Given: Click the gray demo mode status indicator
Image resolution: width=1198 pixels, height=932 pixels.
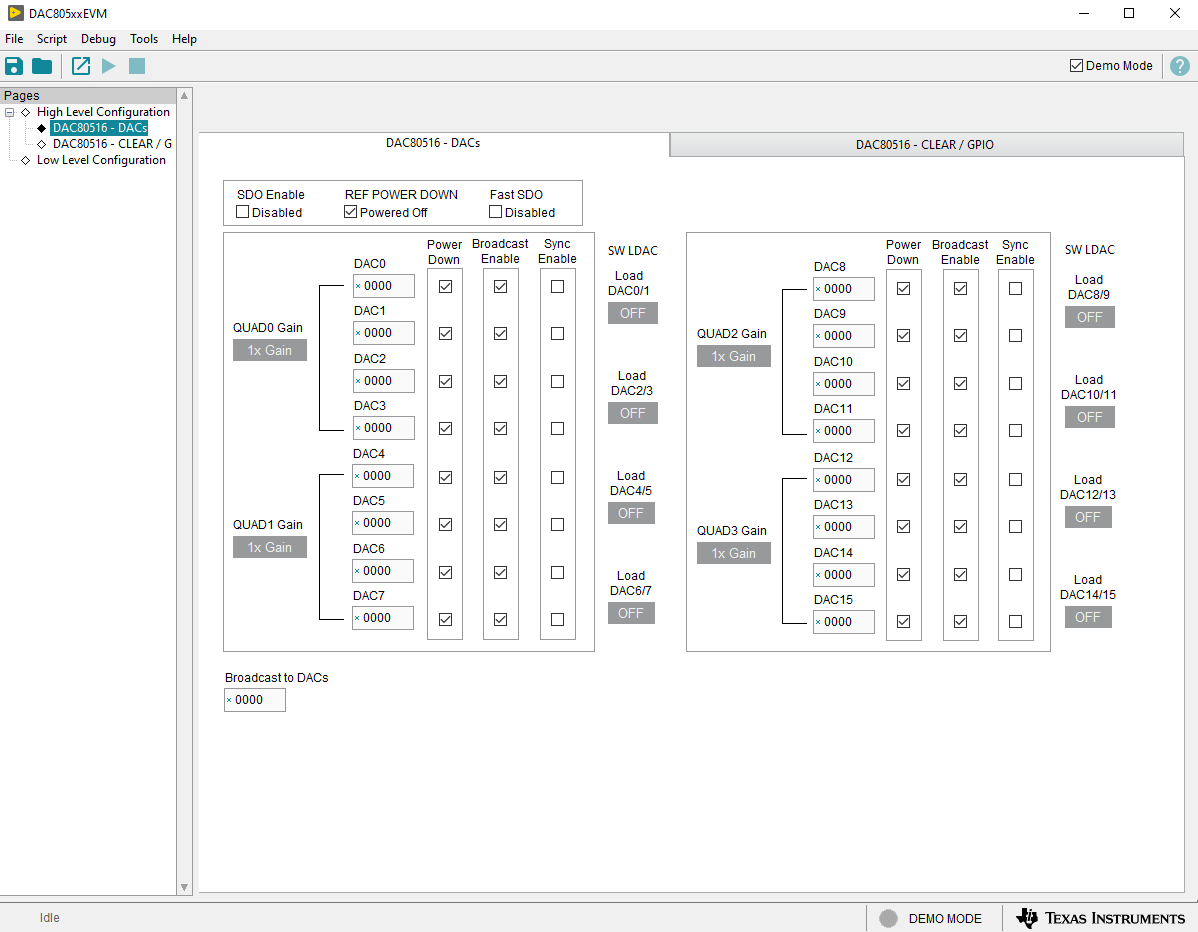Looking at the screenshot, I should (888, 918).
